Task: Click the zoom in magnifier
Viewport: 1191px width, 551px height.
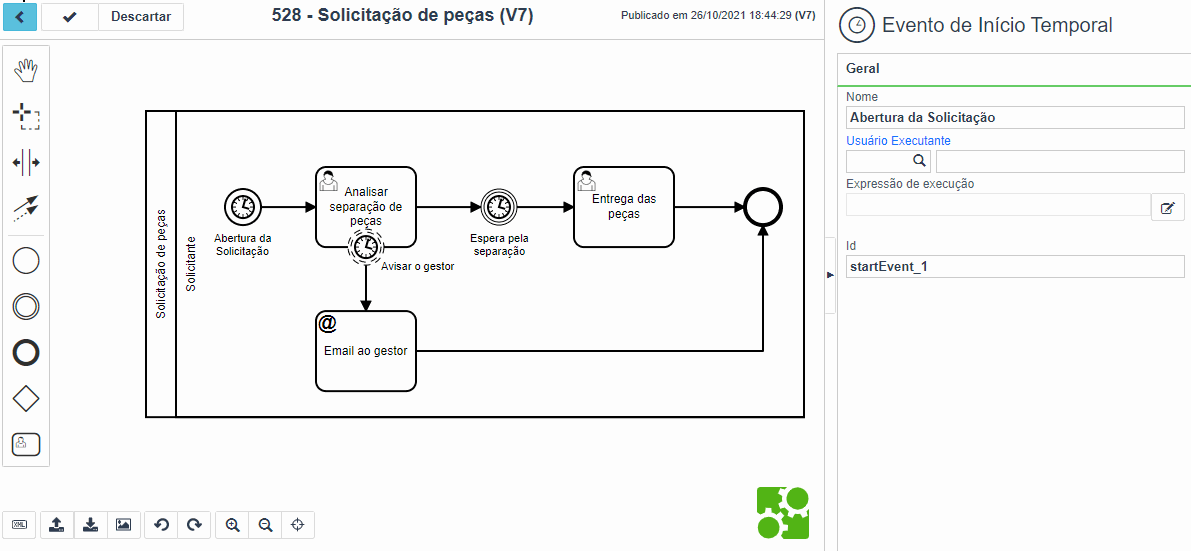Action: [x=232, y=524]
